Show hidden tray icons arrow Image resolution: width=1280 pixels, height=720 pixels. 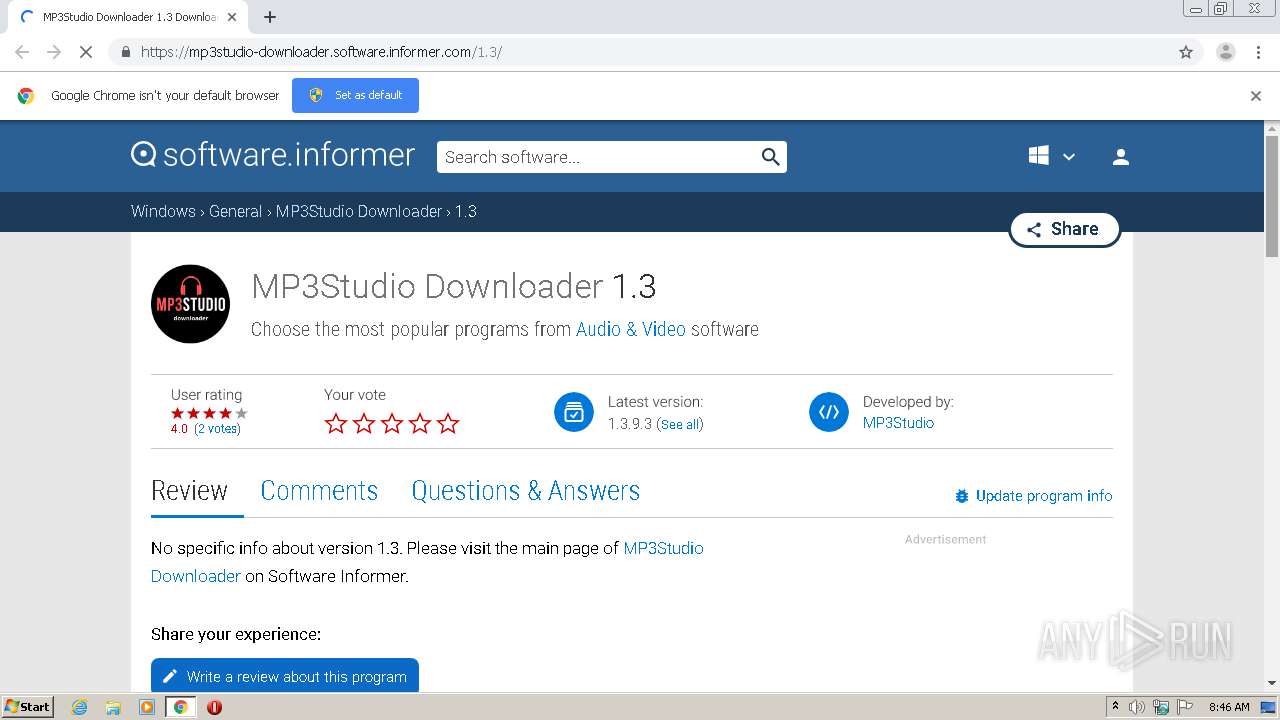(x=1115, y=707)
